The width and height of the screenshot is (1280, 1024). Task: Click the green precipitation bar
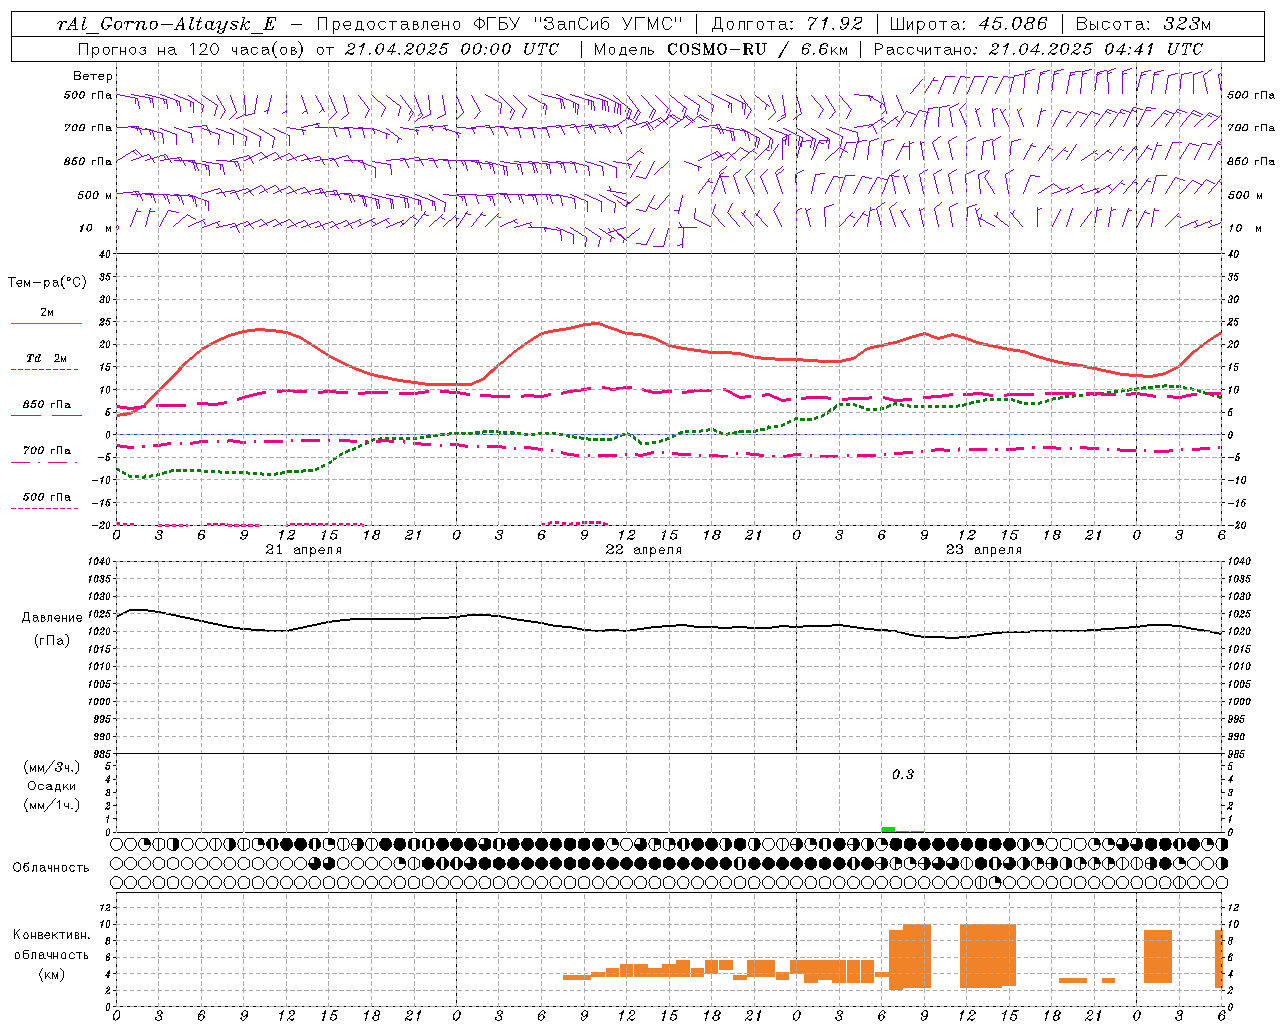click(888, 829)
